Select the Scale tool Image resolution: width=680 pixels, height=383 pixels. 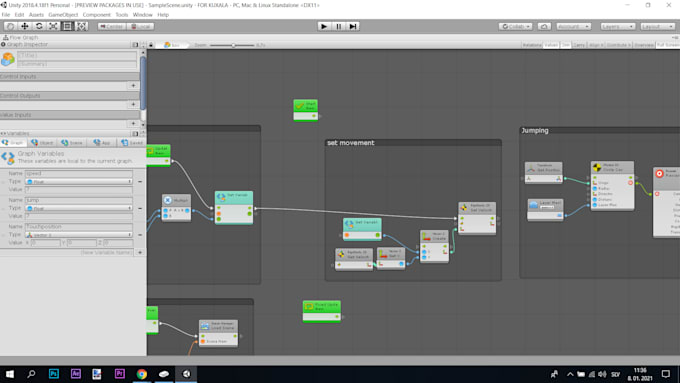point(53,26)
